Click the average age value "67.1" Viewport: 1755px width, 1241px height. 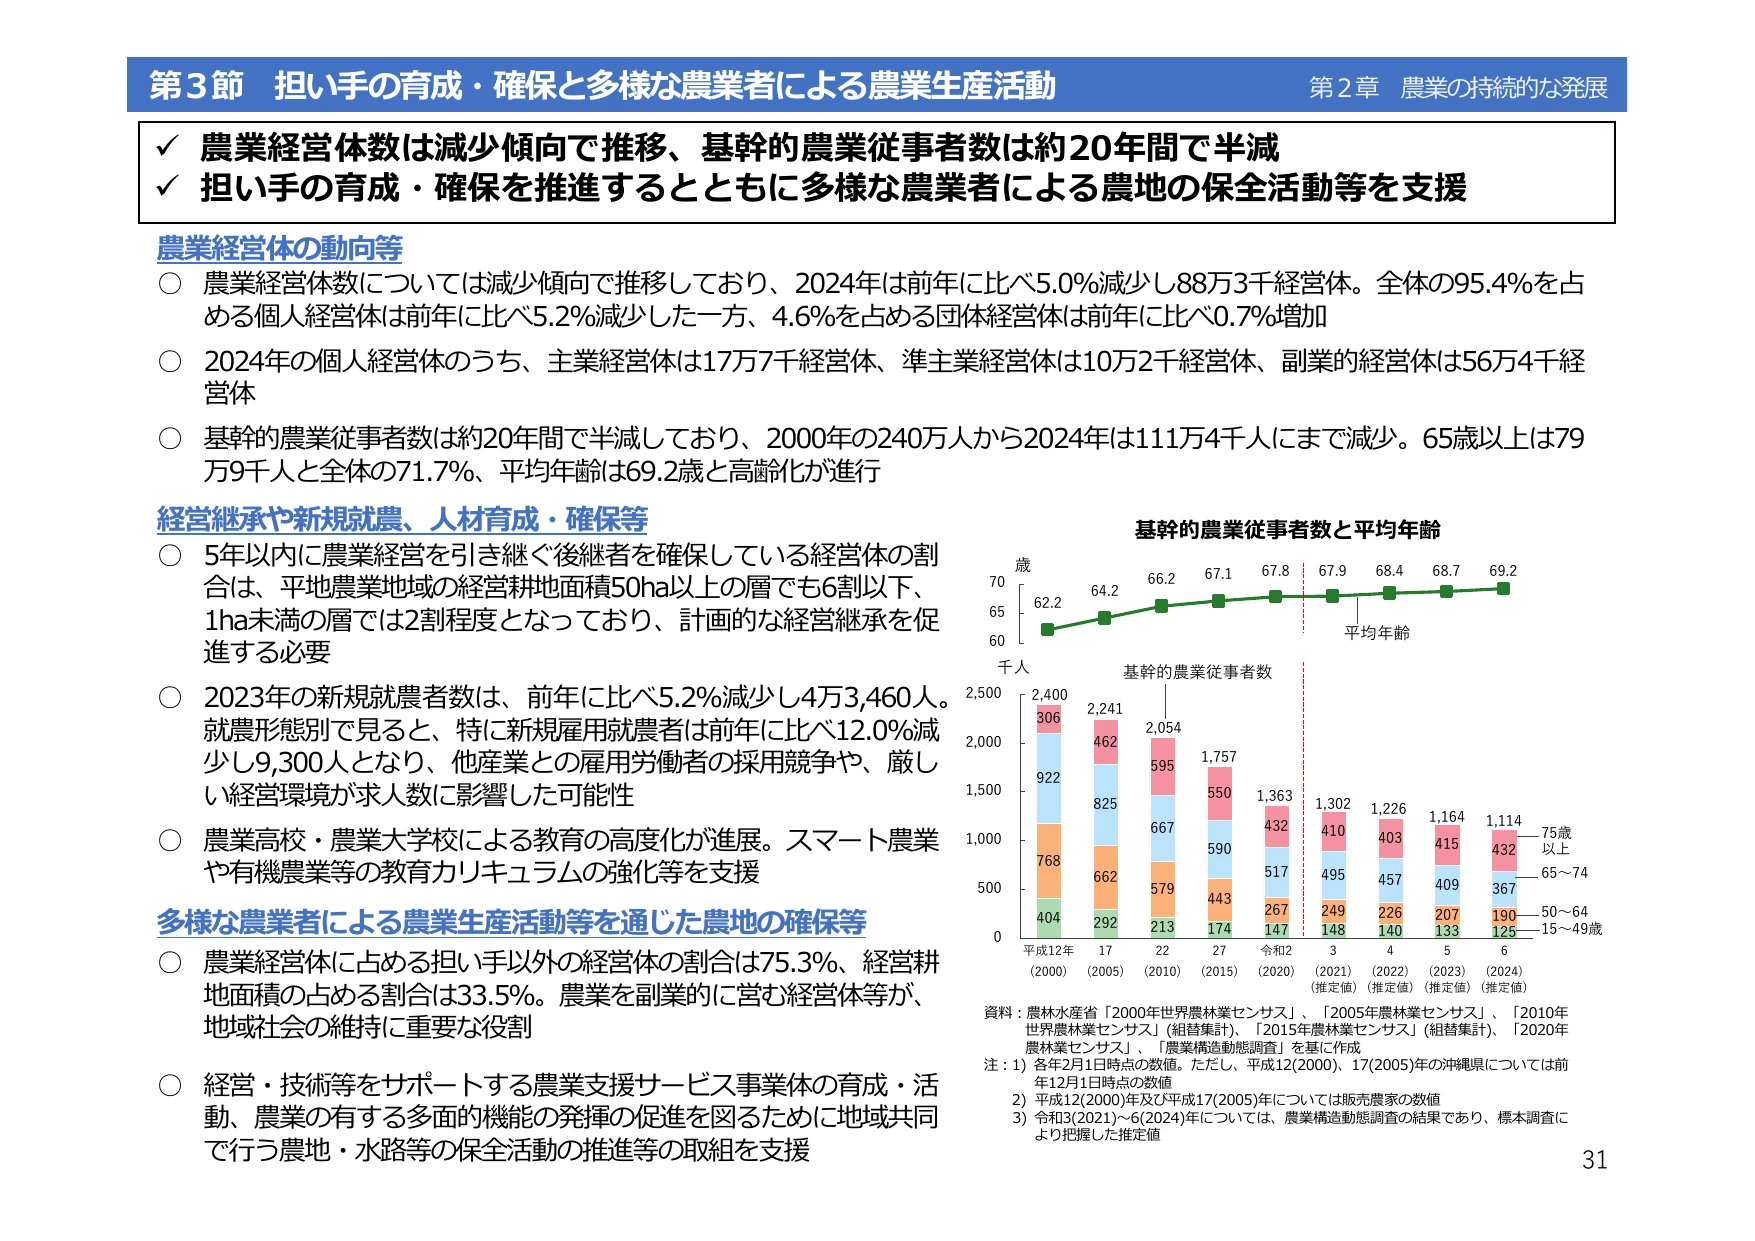1218,574
